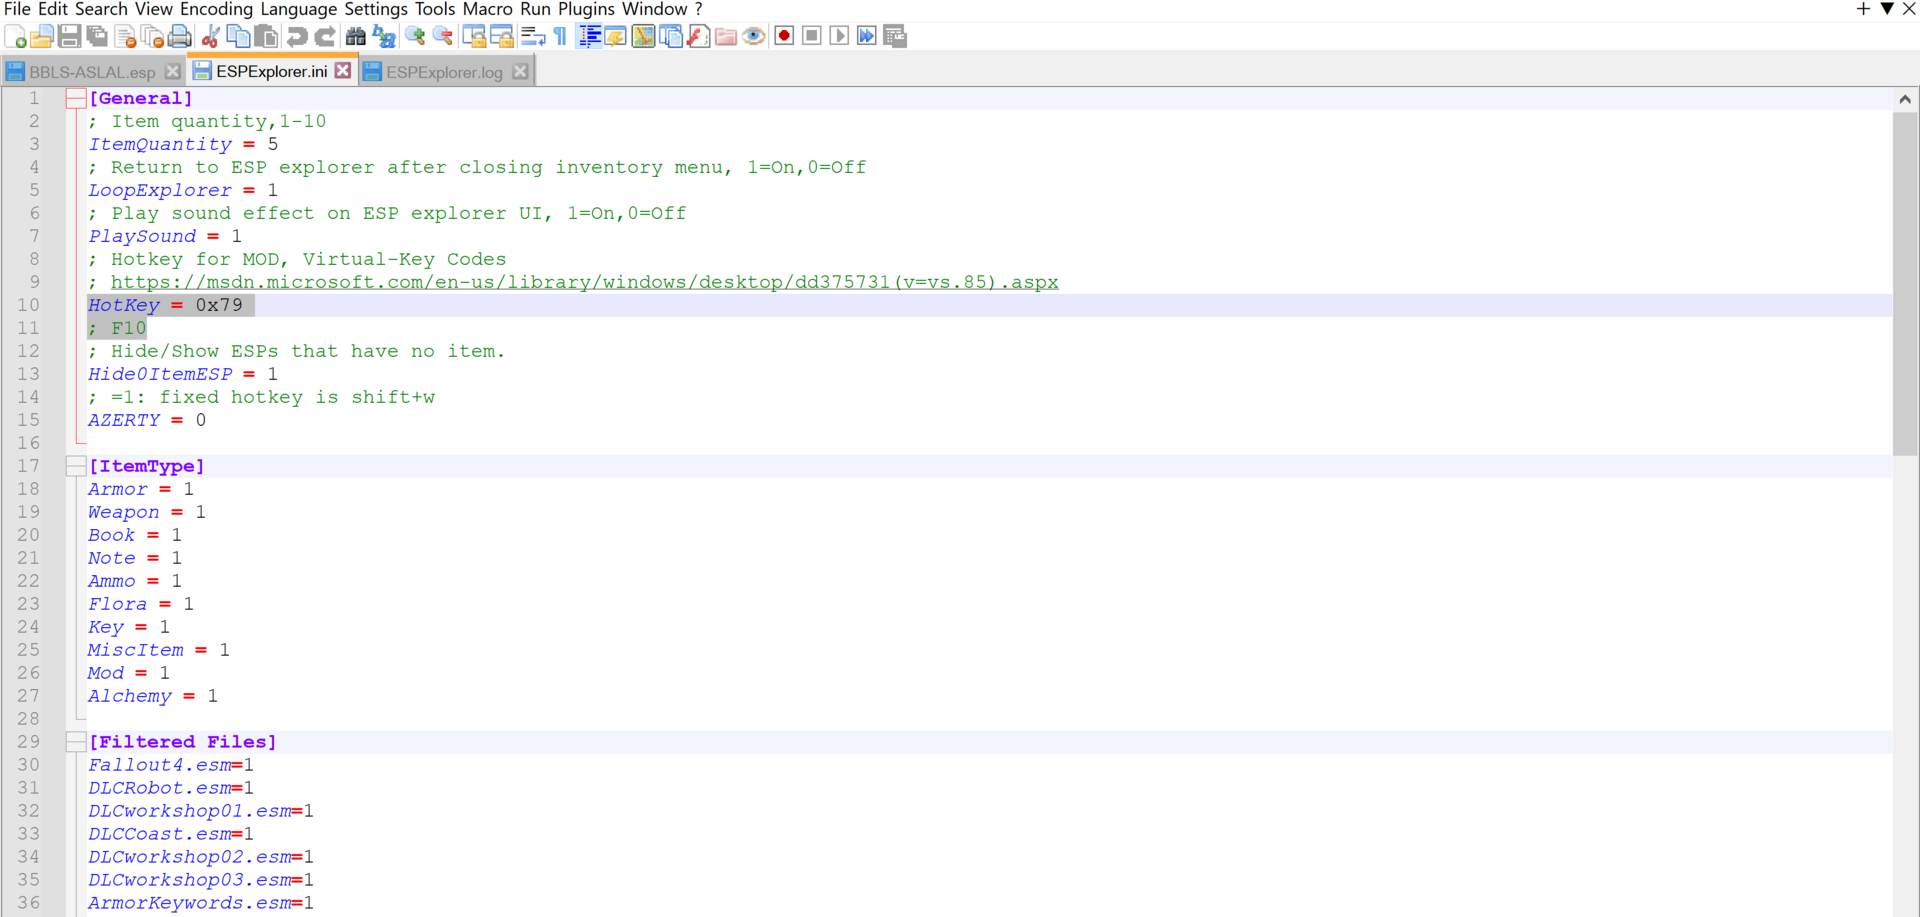Close the current document via the toolbar icon

pyautogui.click(x=125, y=37)
